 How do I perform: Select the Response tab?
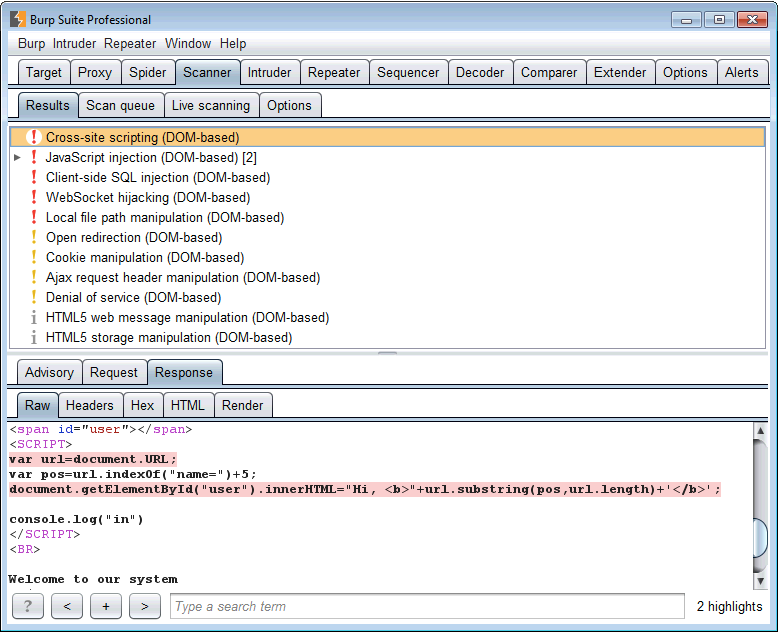pyautogui.click(x=184, y=372)
